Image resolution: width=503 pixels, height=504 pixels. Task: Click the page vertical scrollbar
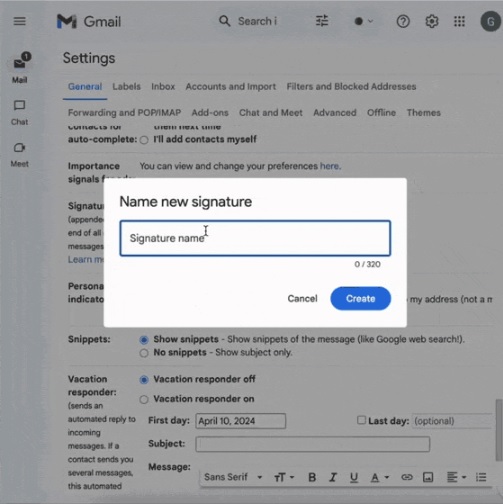[499, 430]
